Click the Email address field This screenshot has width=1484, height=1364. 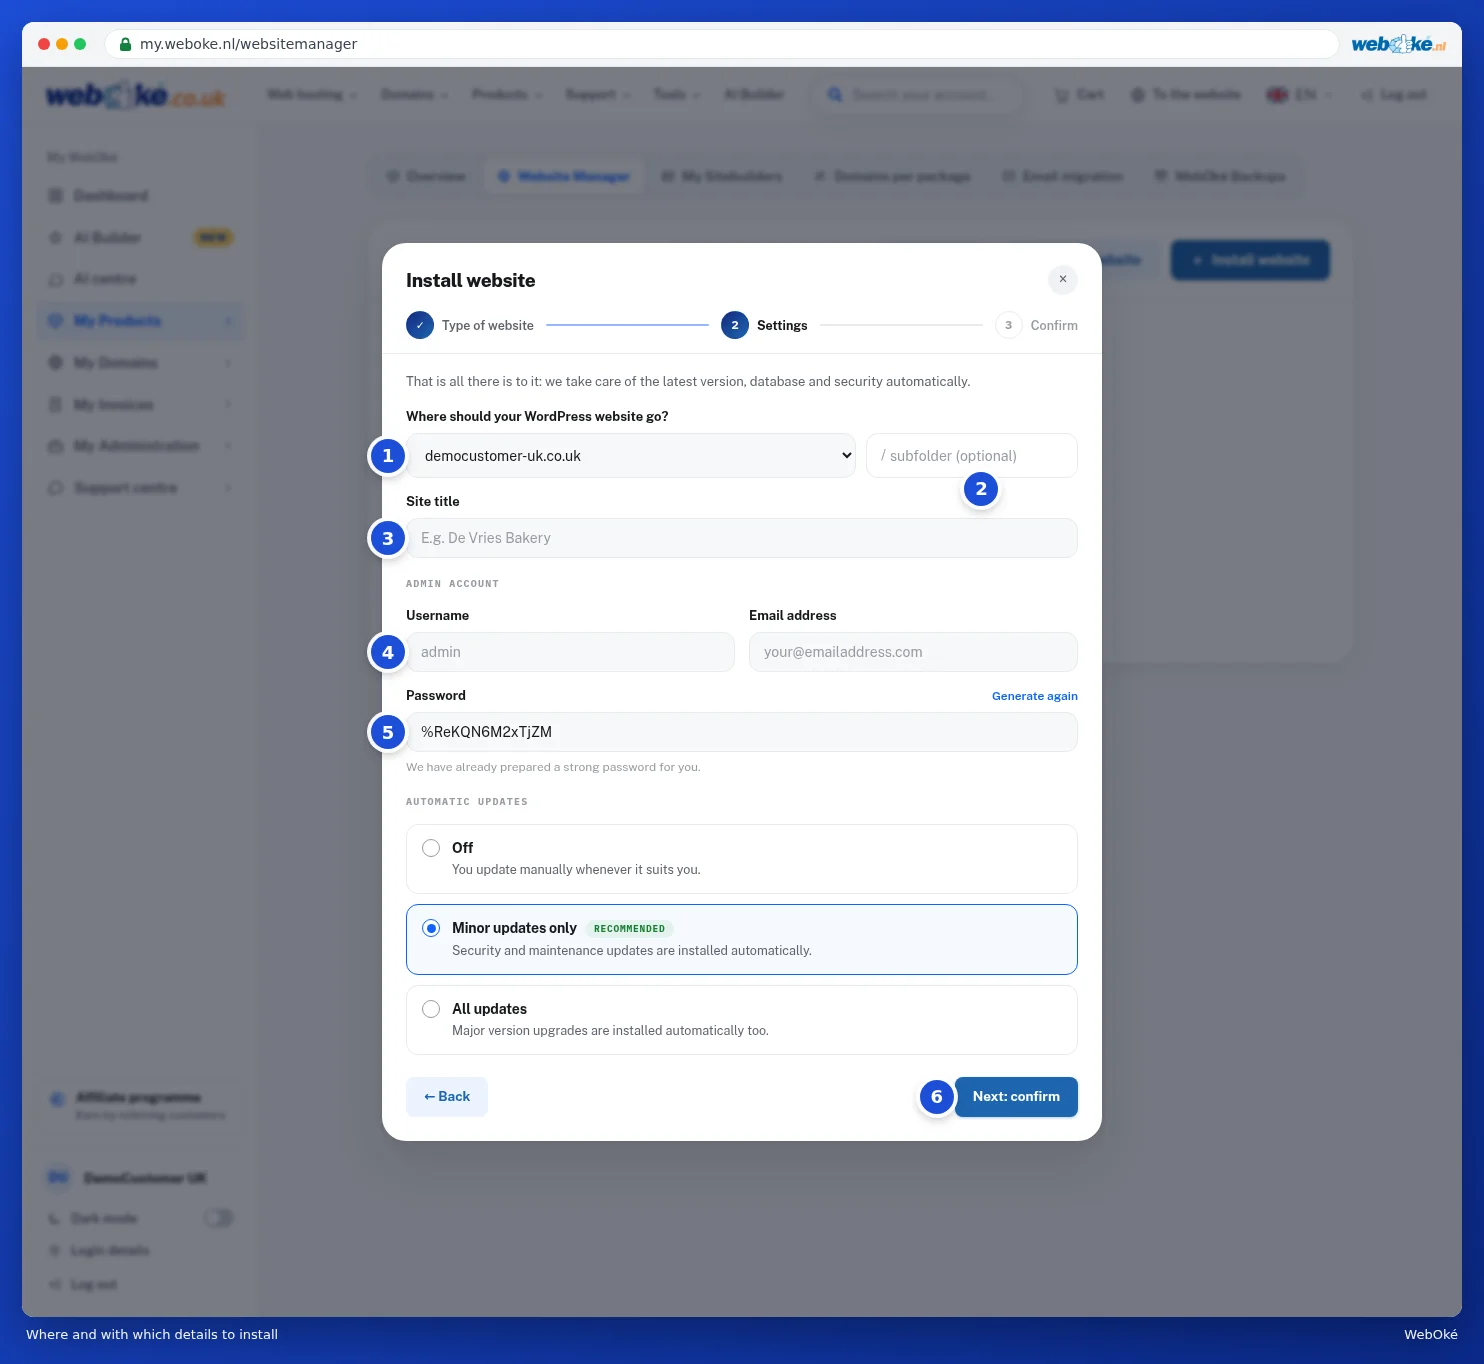pyautogui.click(x=913, y=652)
